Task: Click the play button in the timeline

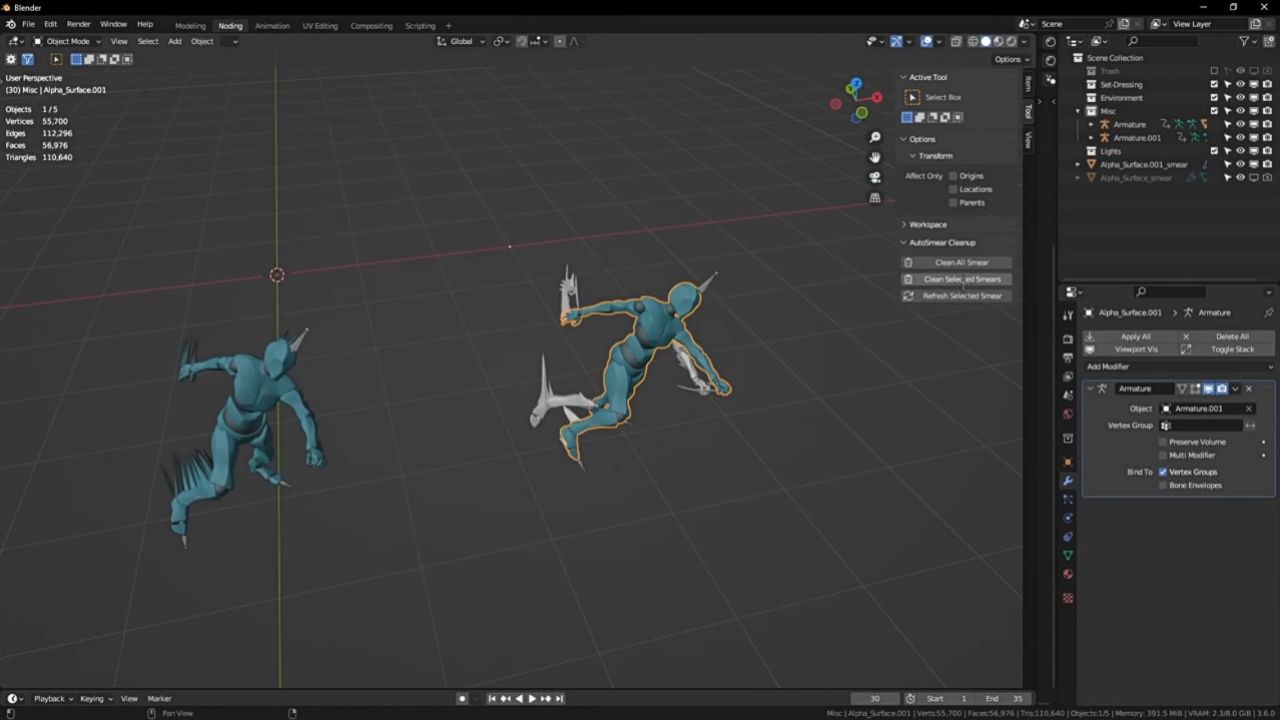Action: pyautogui.click(x=531, y=698)
